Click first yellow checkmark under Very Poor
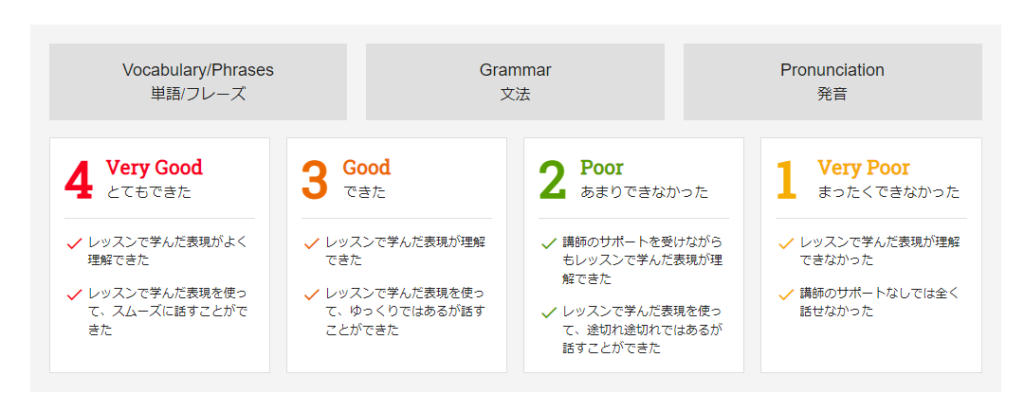The height and width of the screenshot is (411, 1024). (785, 243)
